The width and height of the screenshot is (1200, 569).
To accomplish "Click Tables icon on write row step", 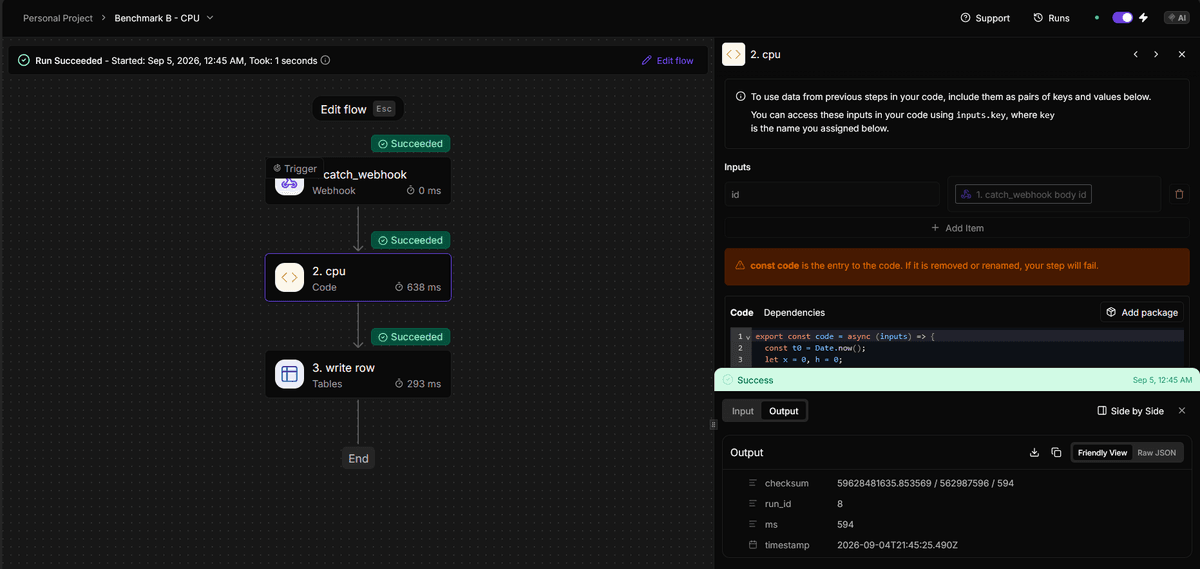I will click(x=289, y=374).
